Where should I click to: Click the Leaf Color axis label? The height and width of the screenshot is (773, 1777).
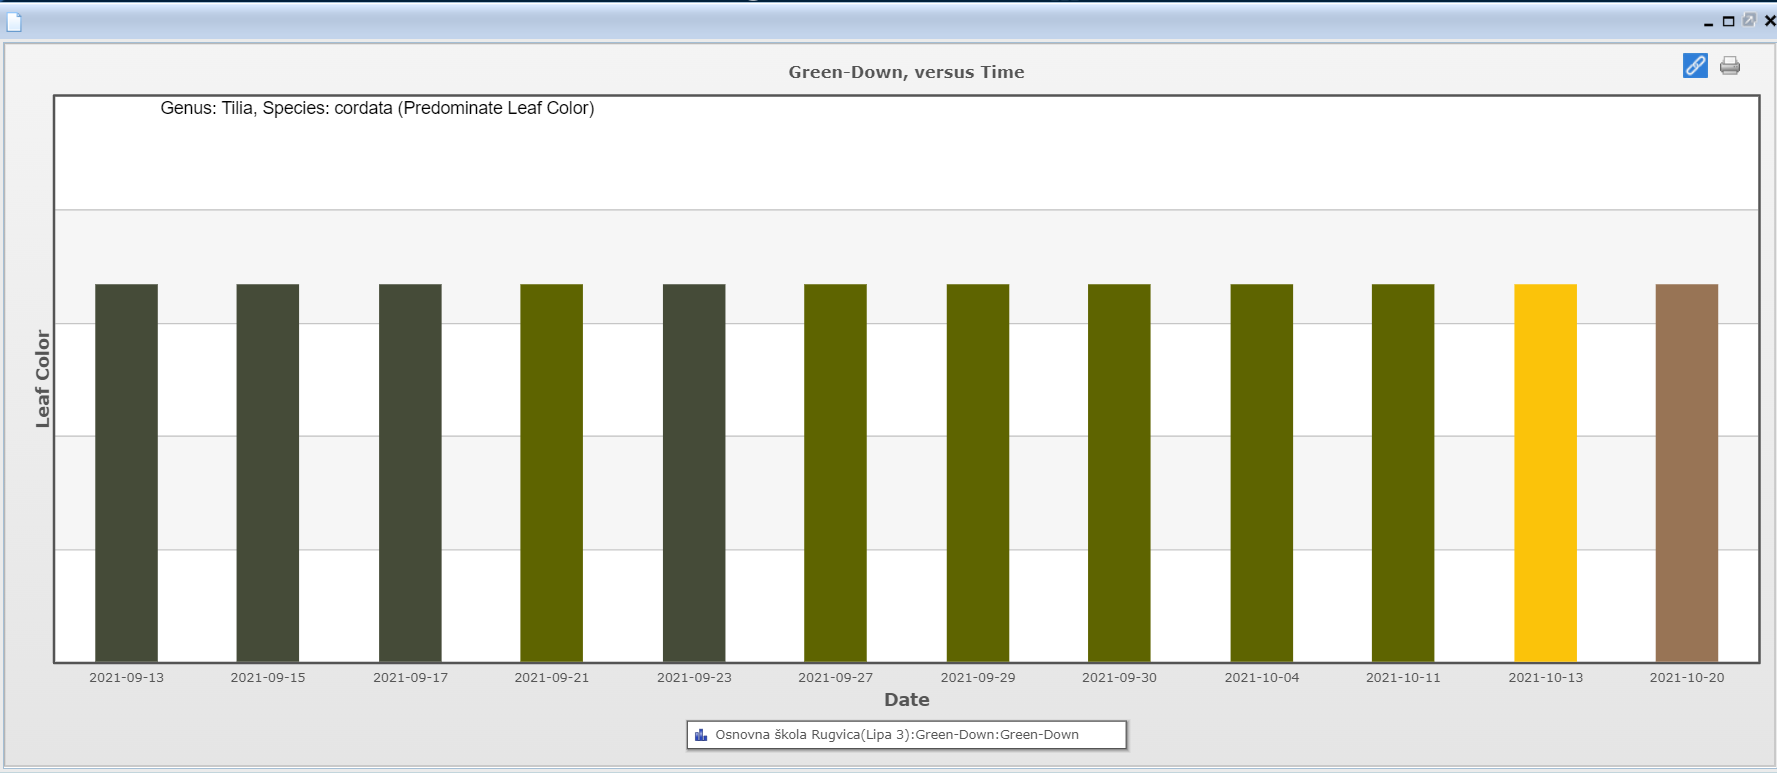point(42,379)
